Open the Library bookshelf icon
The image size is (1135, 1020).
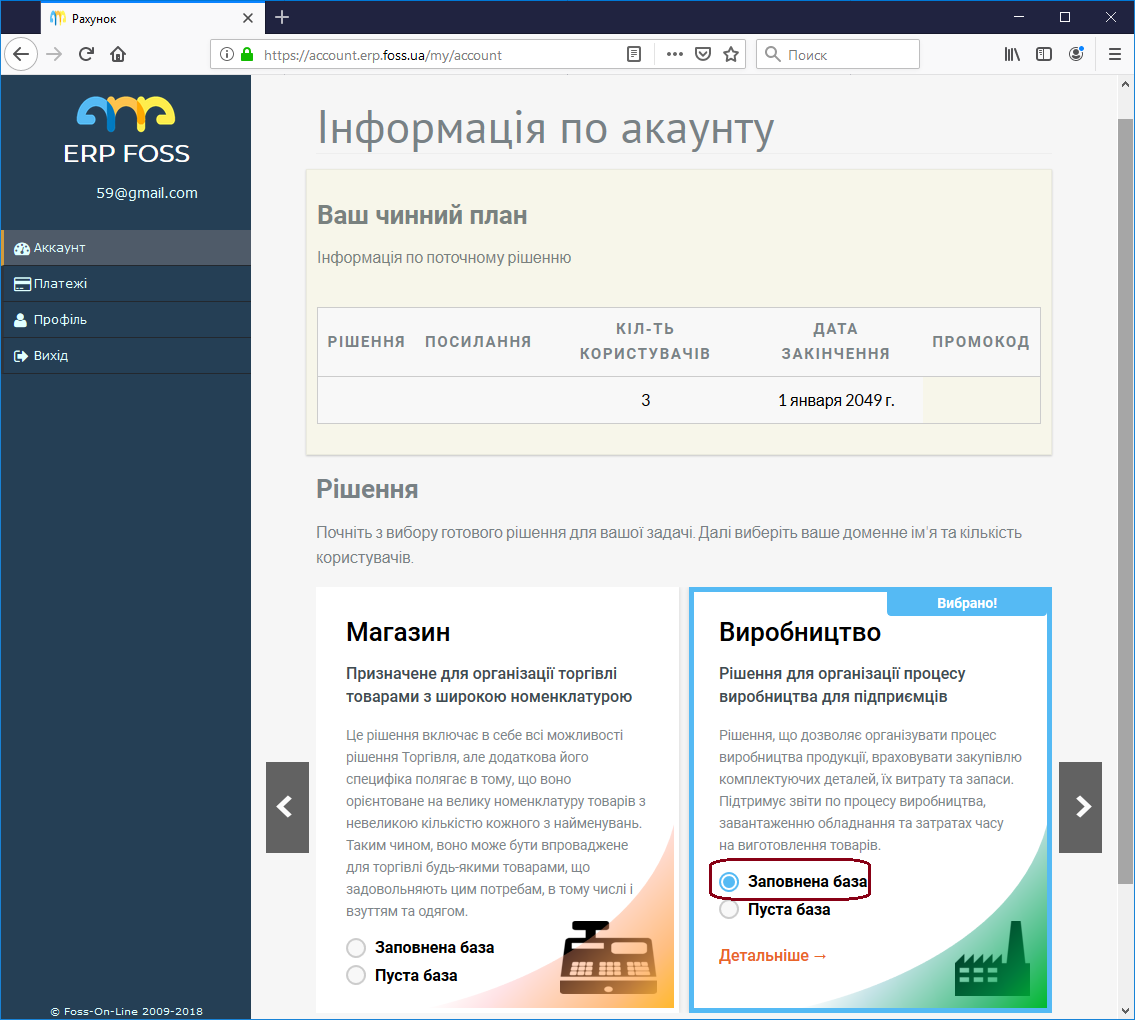point(1012,54)
